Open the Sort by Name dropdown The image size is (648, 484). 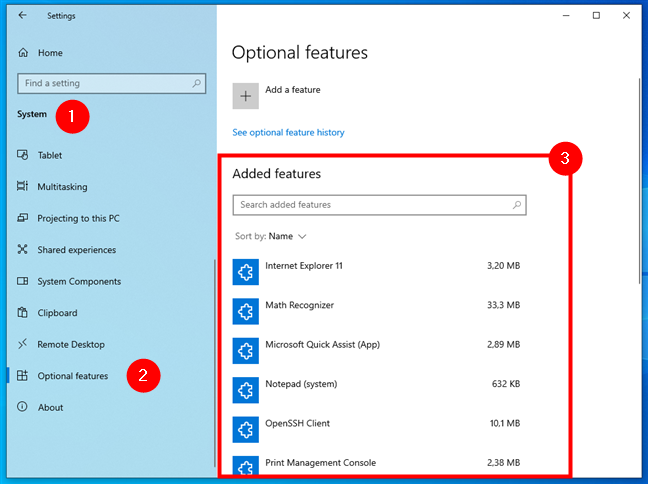[x=271, y=236]
